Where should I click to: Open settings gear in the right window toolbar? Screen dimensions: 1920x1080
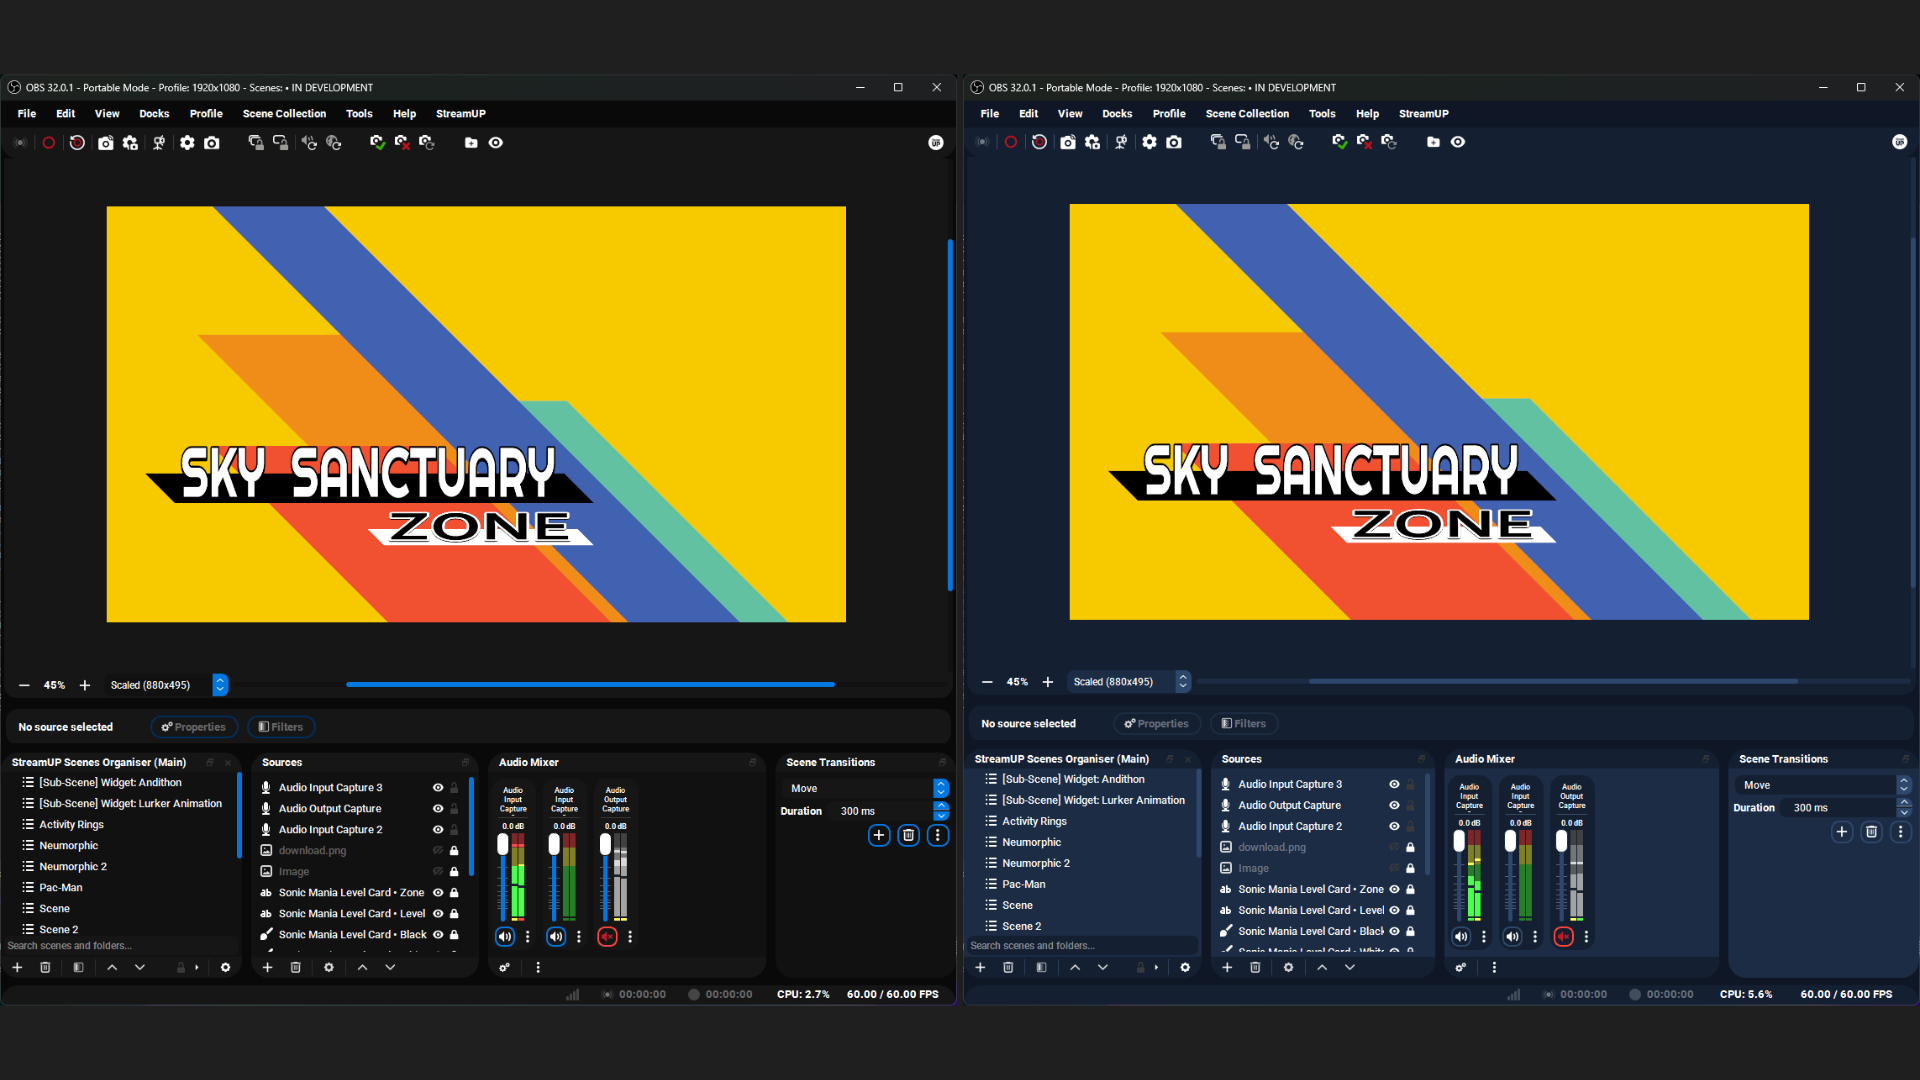tap(1149, 142)
